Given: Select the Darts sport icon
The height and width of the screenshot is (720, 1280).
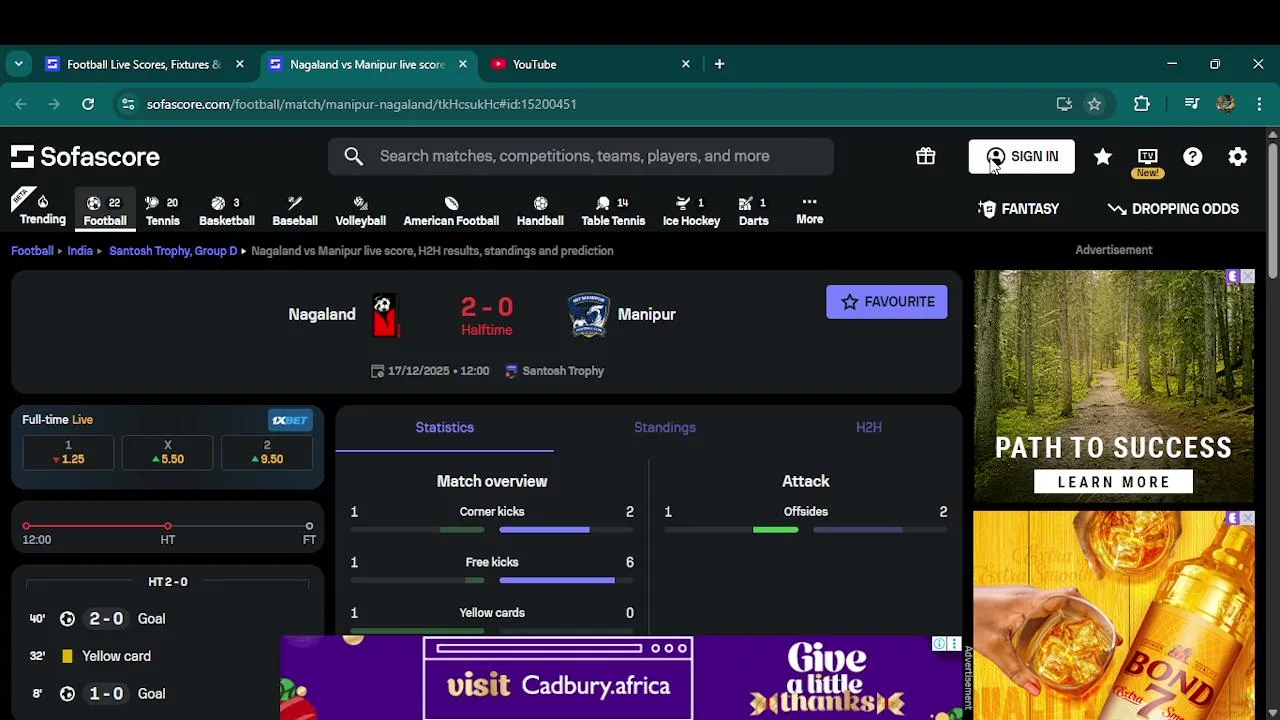Looking at the screenshot, I should 753,210.
